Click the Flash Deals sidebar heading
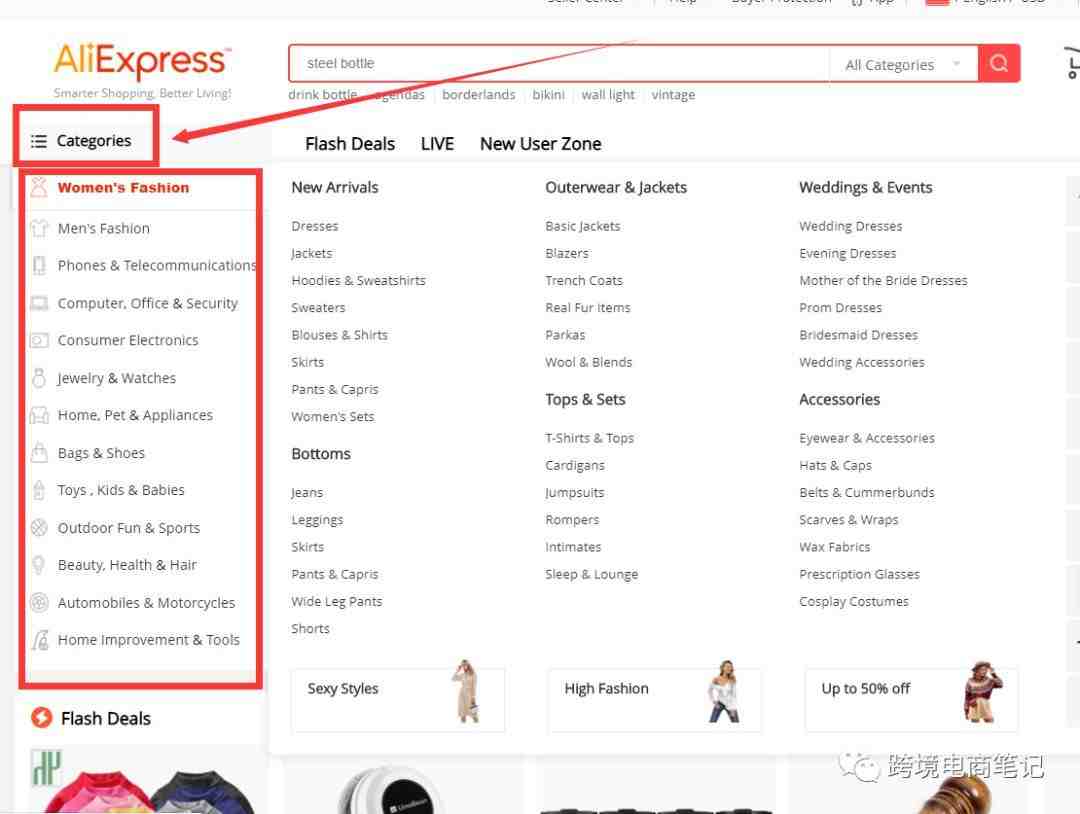The height and width of the screenshot is (814, 1080). tap(106, 718)
